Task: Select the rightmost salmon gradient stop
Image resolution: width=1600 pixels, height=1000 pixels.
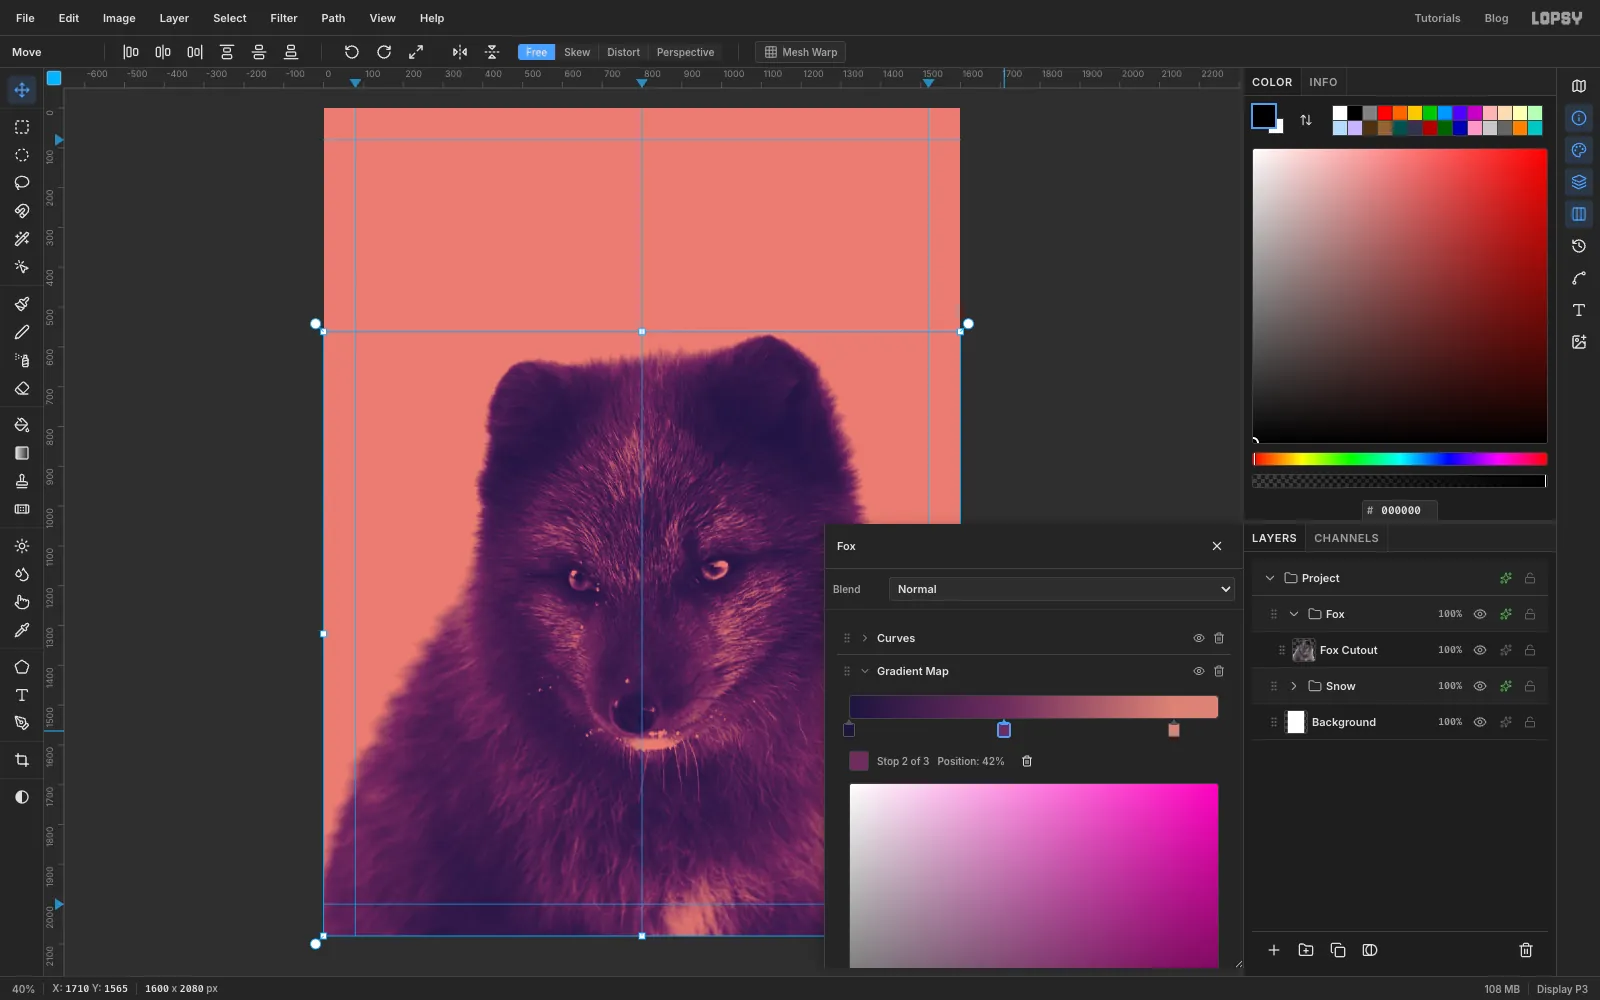Action: coord(1174,730)
